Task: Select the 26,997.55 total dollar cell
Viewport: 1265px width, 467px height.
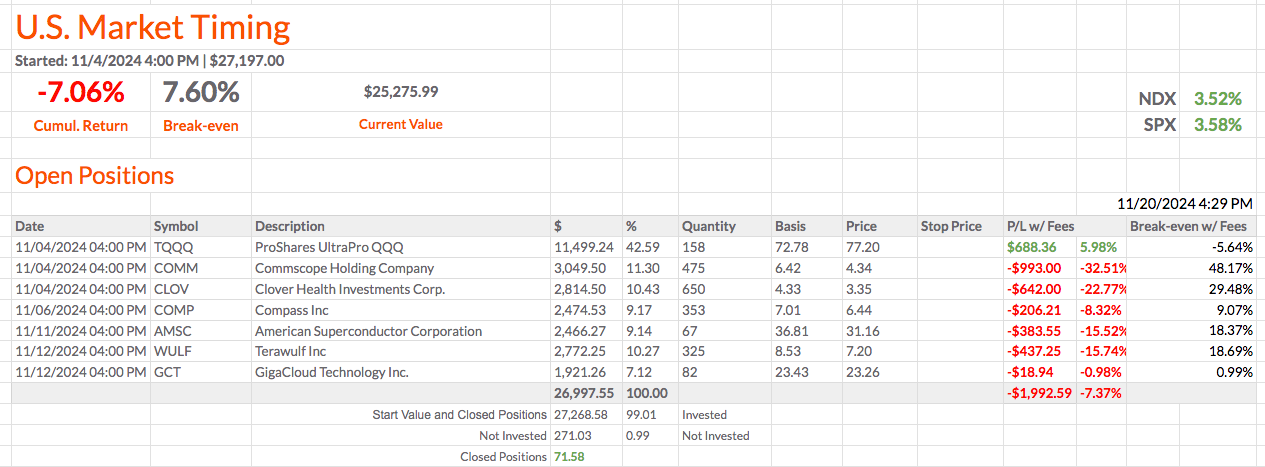Action: point(583,393)
